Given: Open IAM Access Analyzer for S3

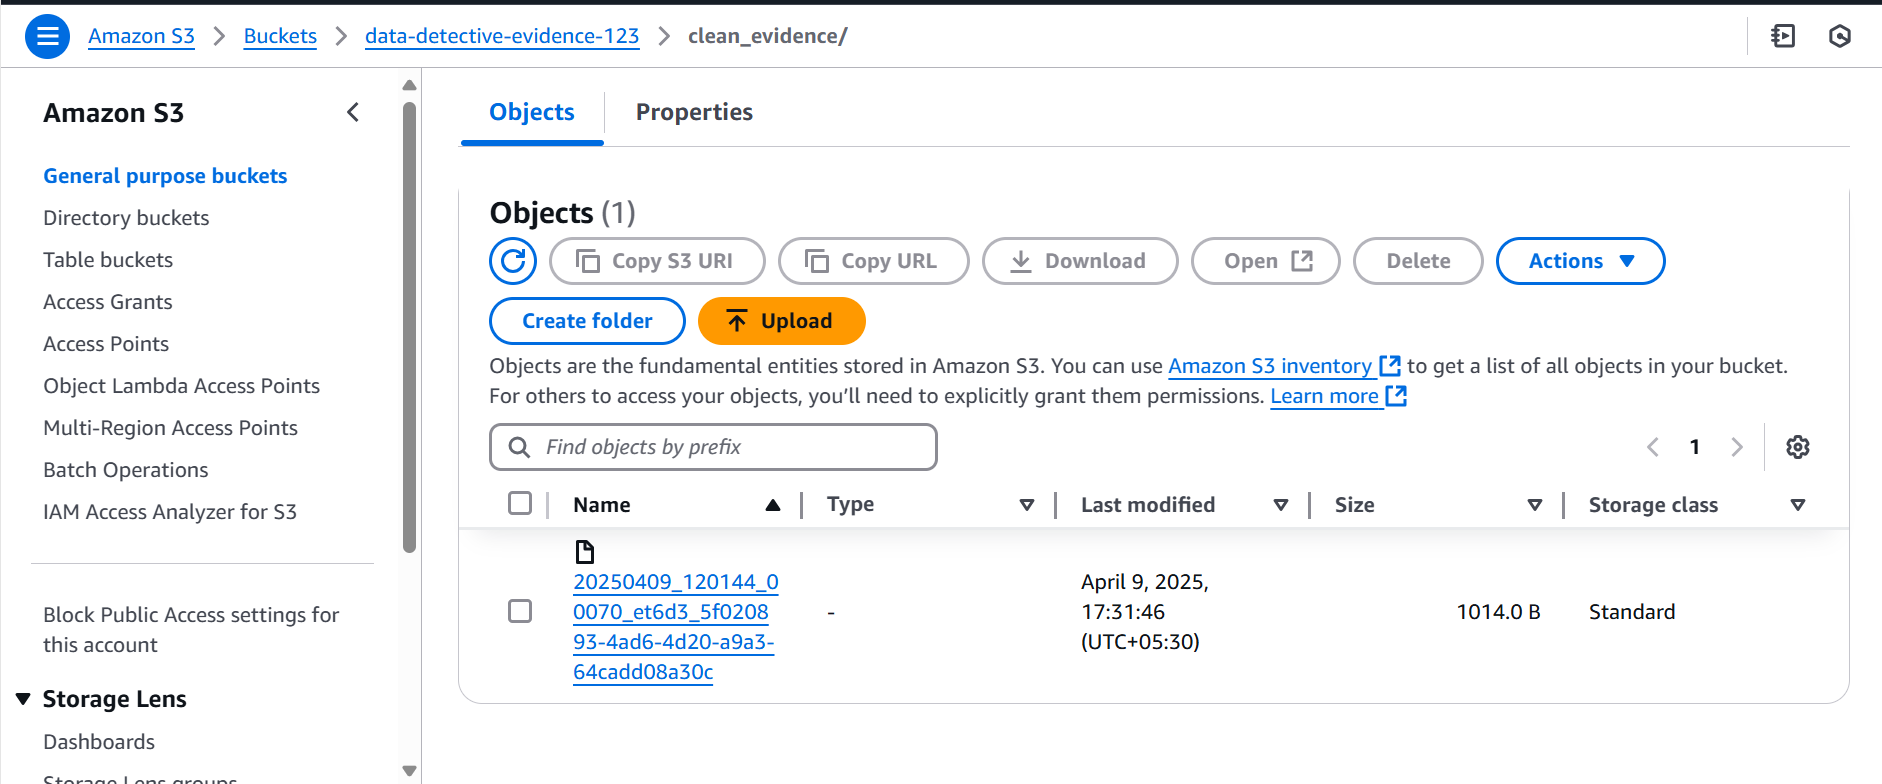Looking at the screenshot, I should click(170, 512).
